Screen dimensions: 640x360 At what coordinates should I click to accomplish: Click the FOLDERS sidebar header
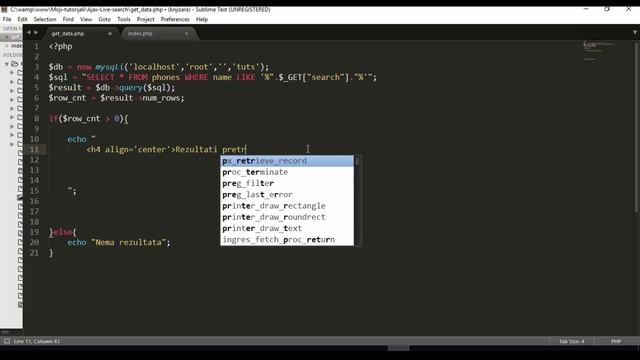point(13,55)
